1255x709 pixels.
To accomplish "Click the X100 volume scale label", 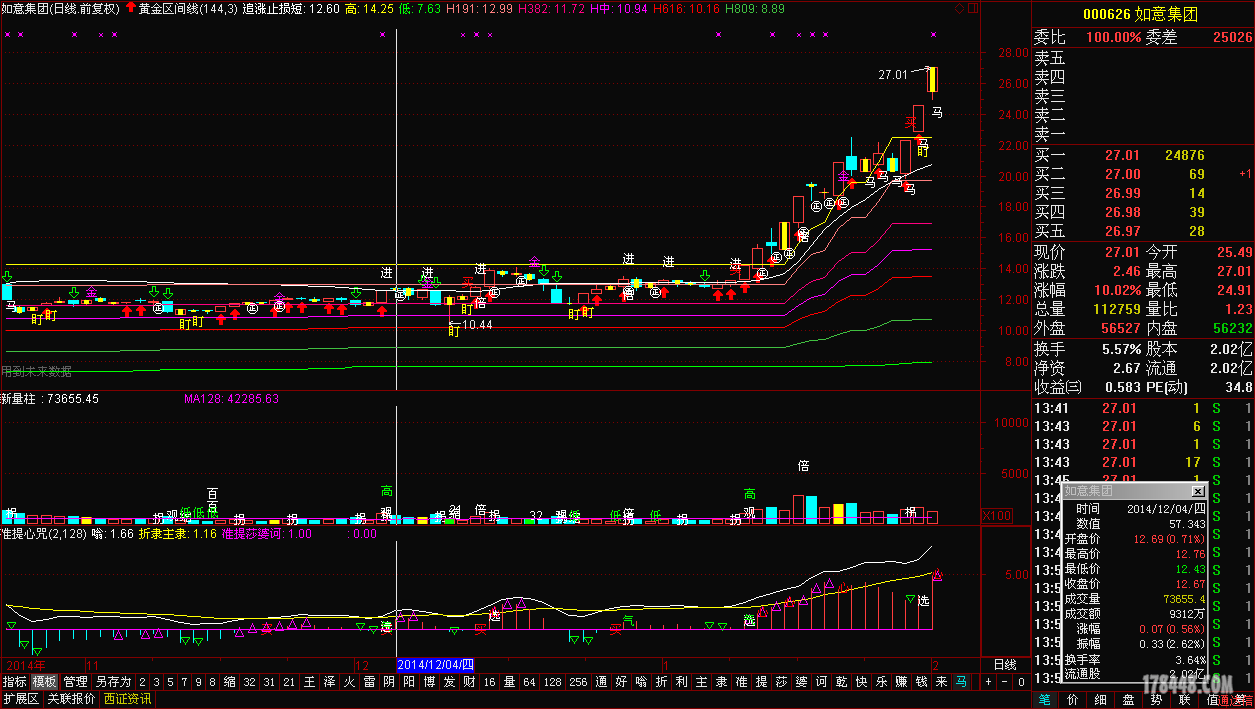I will (x=997, y=516).
